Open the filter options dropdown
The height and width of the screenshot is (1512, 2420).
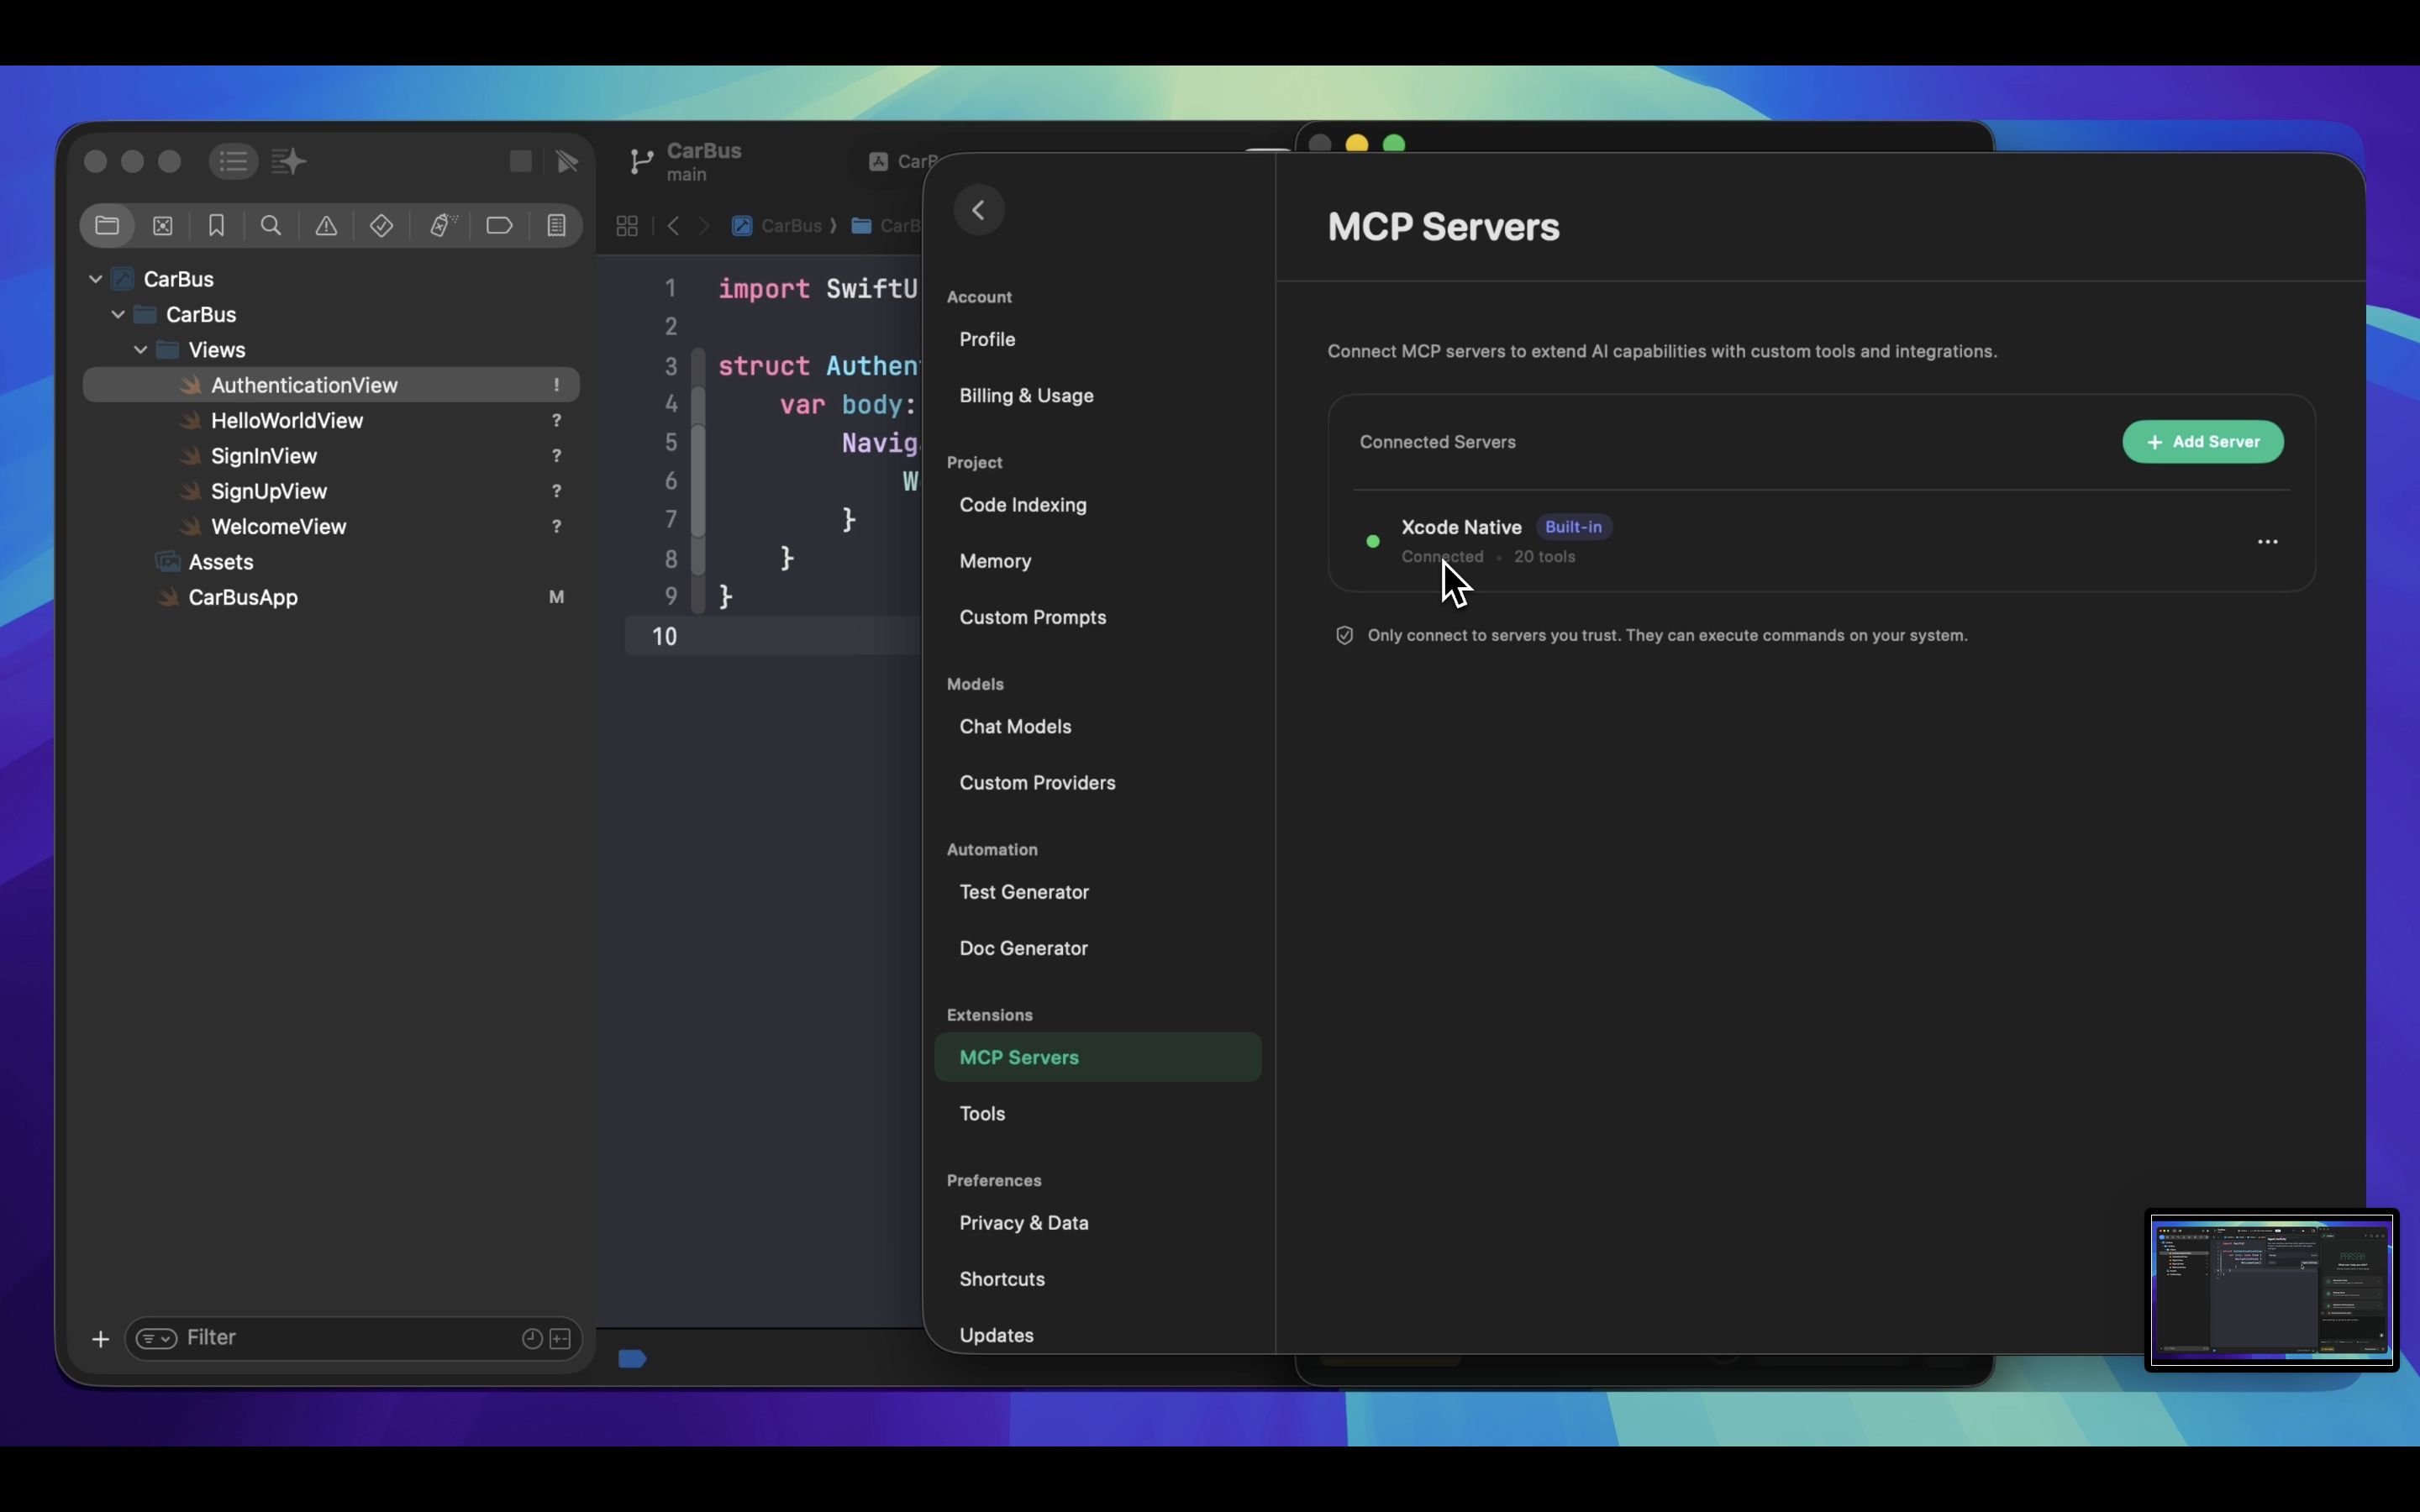[x=156, y=1338]
